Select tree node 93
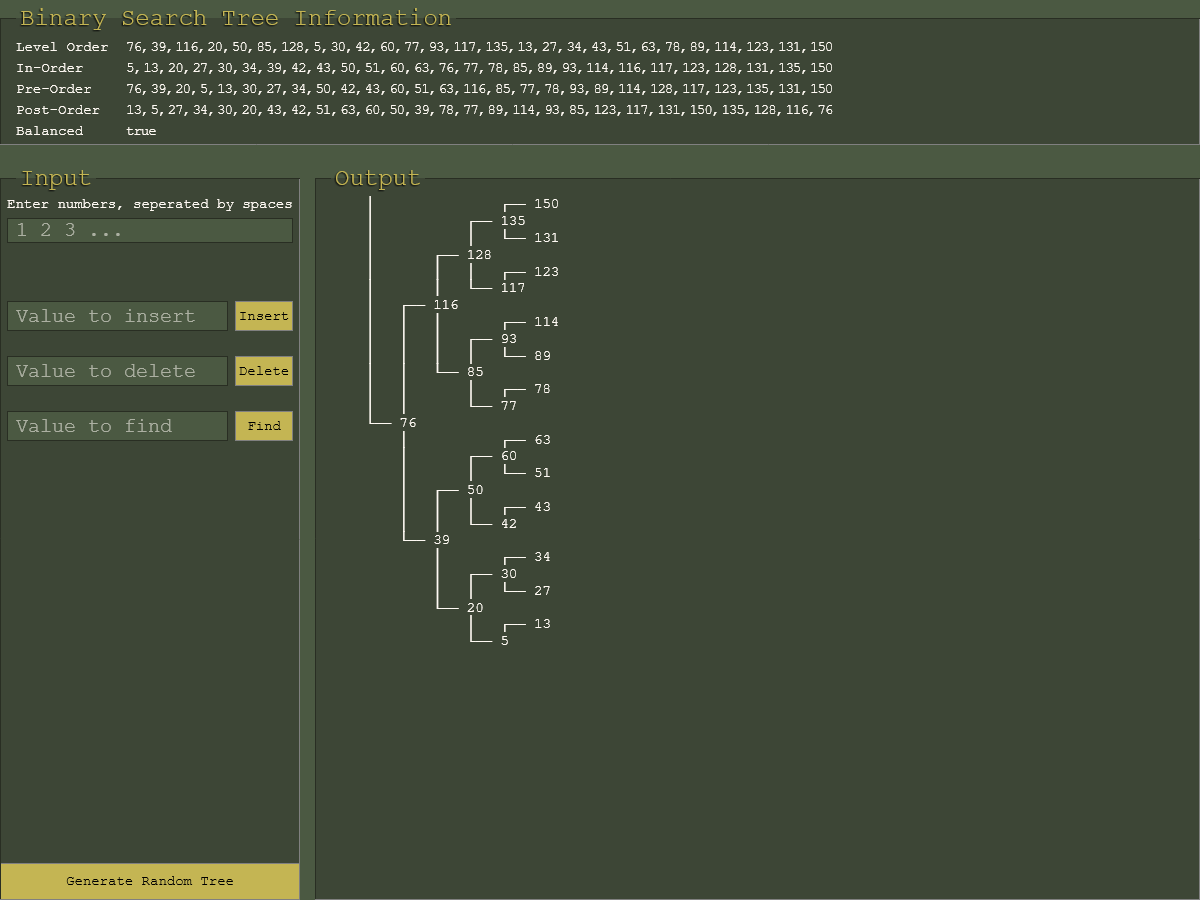 click(x=509, y=339)
